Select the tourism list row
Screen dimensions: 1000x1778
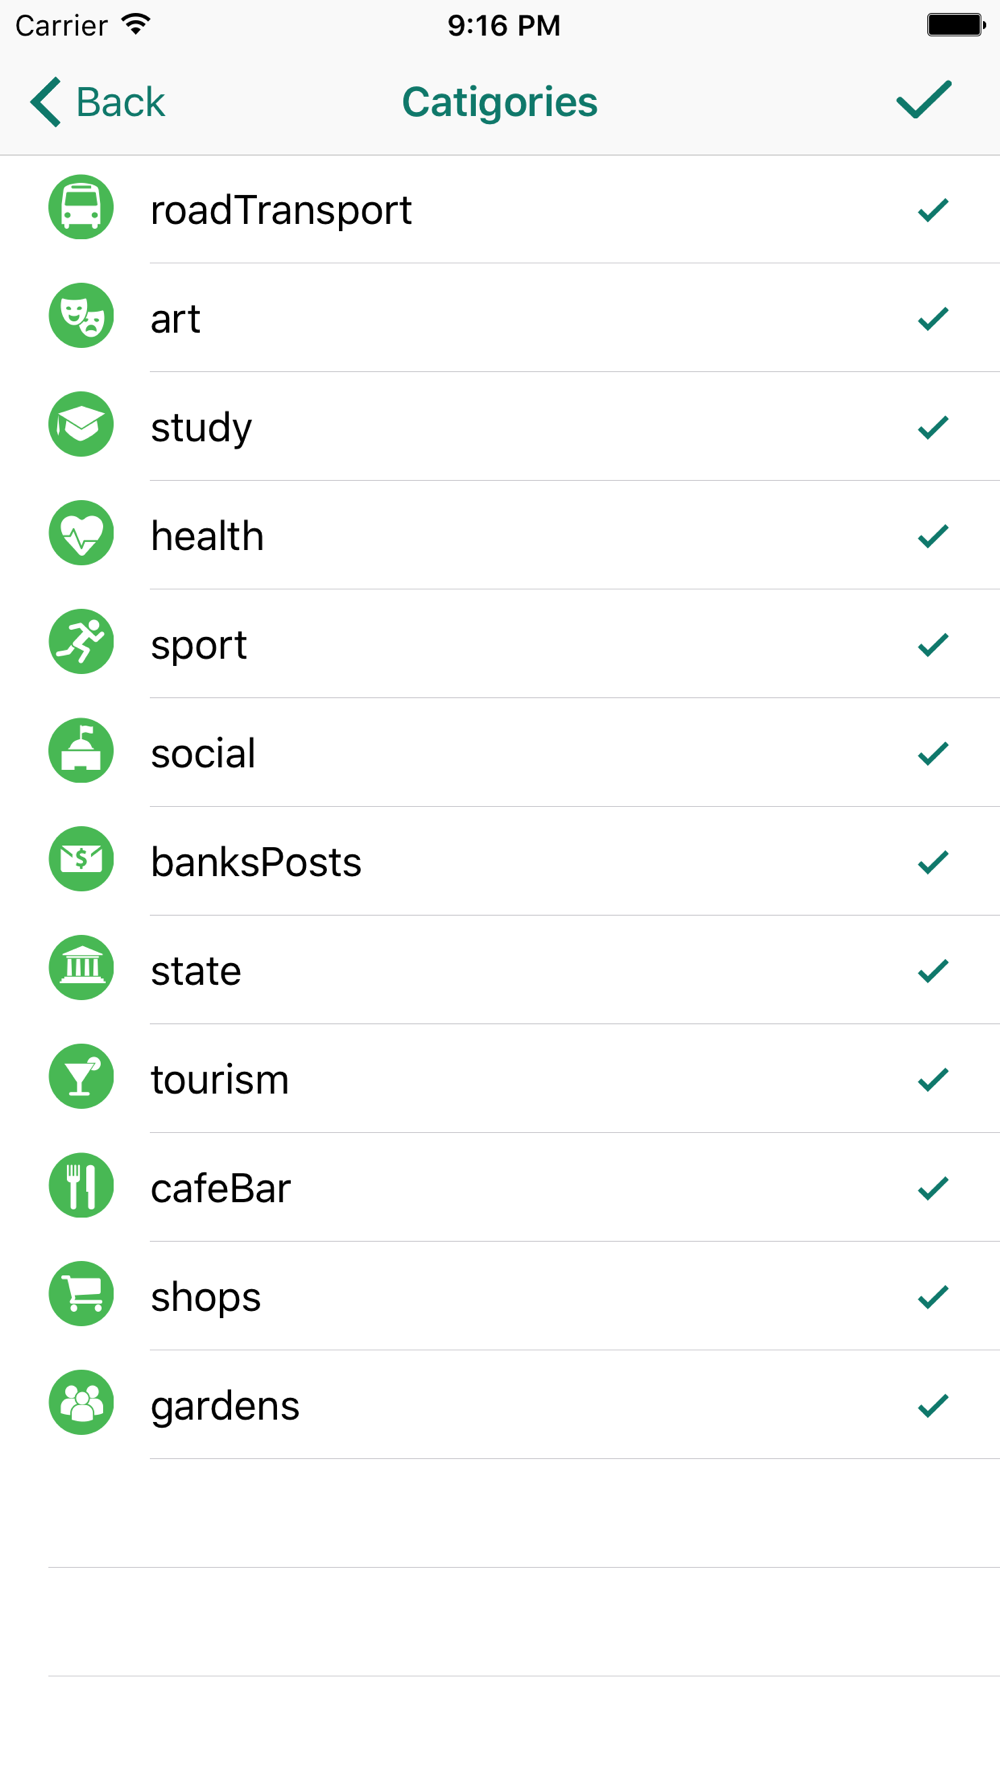pos(500,1079)
